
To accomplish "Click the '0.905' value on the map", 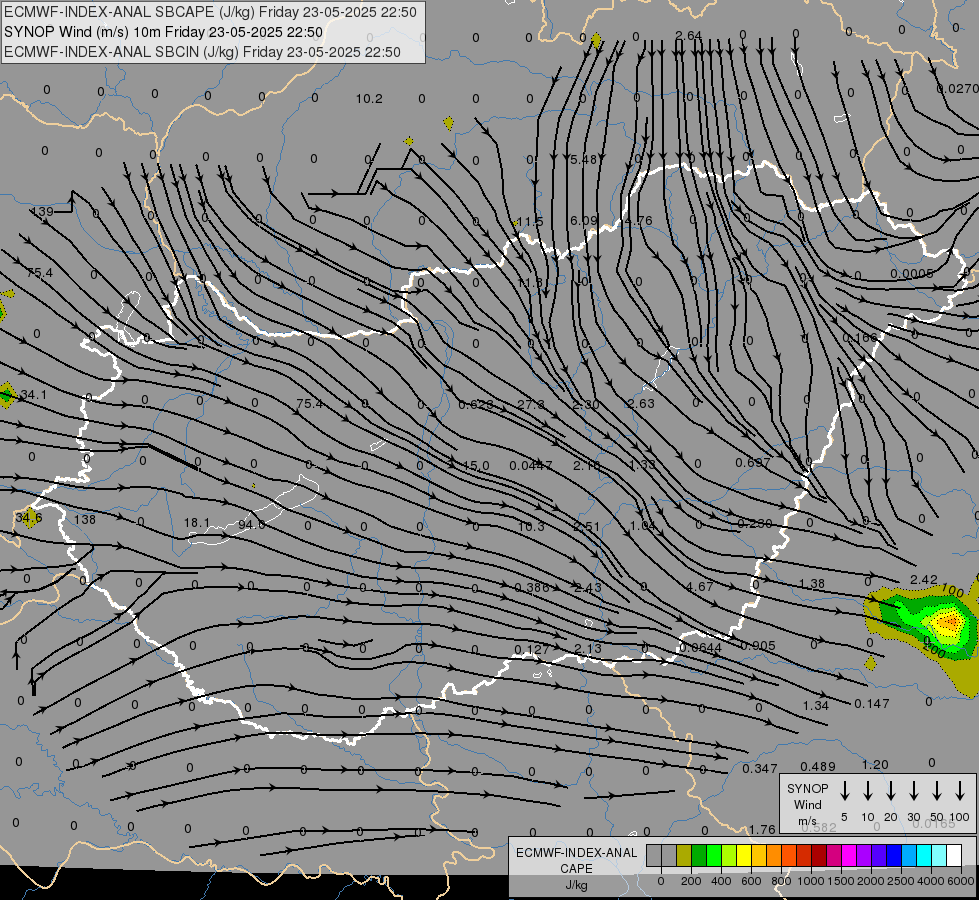I will tap(757, 645).
